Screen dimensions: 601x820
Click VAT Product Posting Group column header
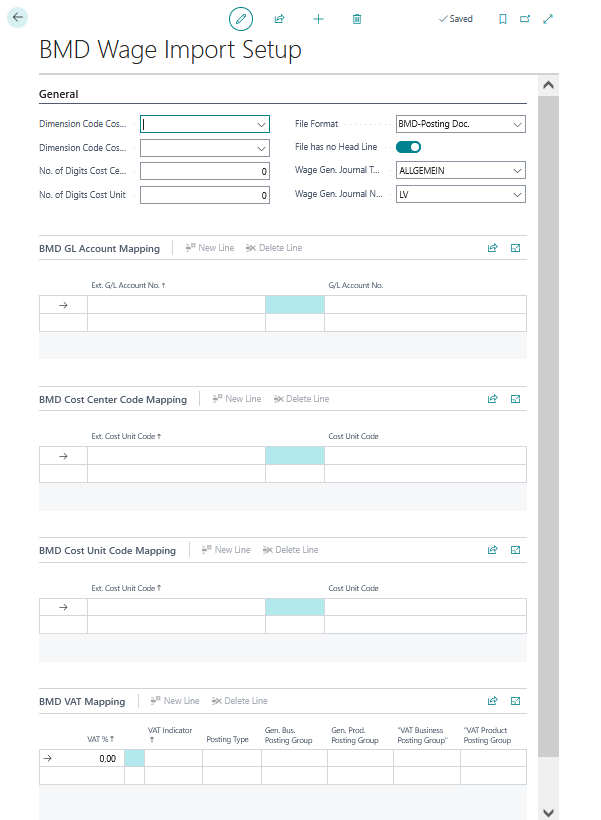pyautogui.click(x=487, y=735)
